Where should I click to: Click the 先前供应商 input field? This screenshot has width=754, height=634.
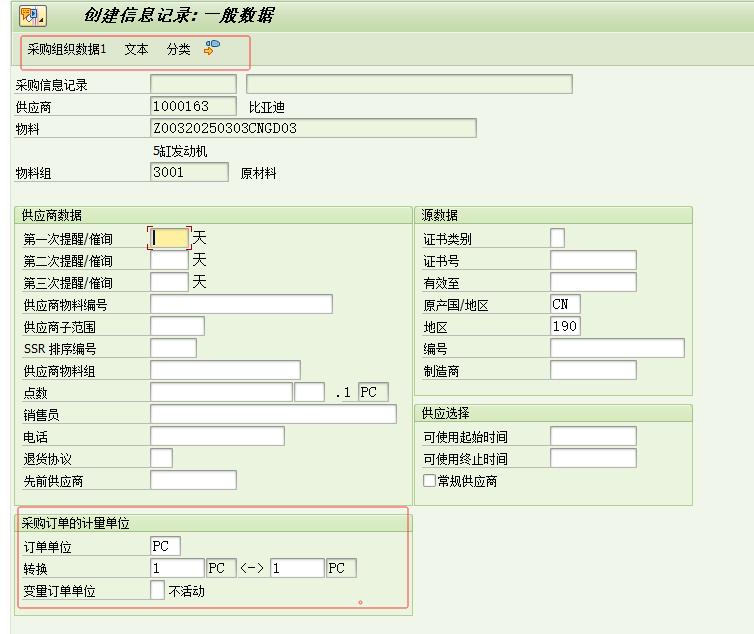[193, 480]
